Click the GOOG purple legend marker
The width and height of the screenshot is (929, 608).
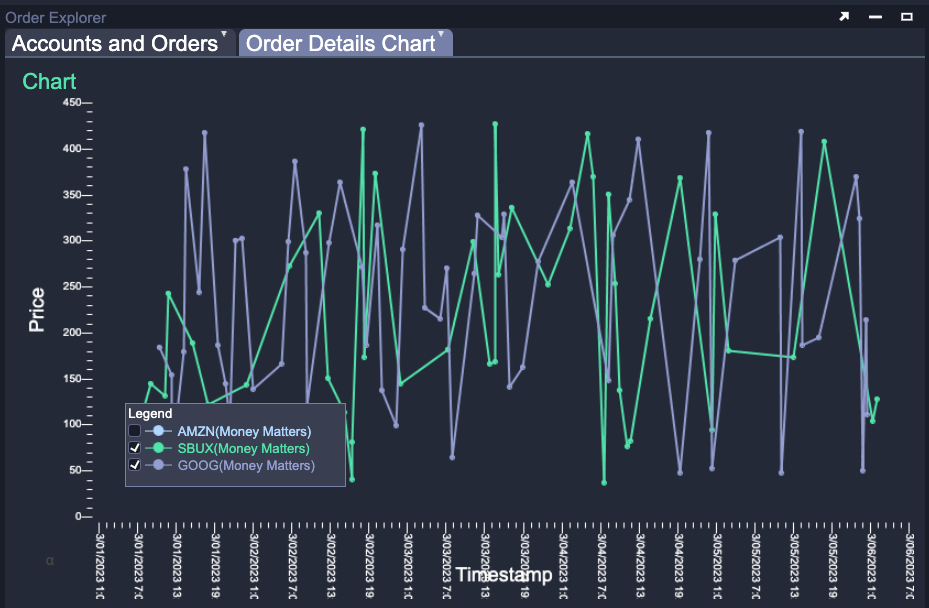coord(160,465)
